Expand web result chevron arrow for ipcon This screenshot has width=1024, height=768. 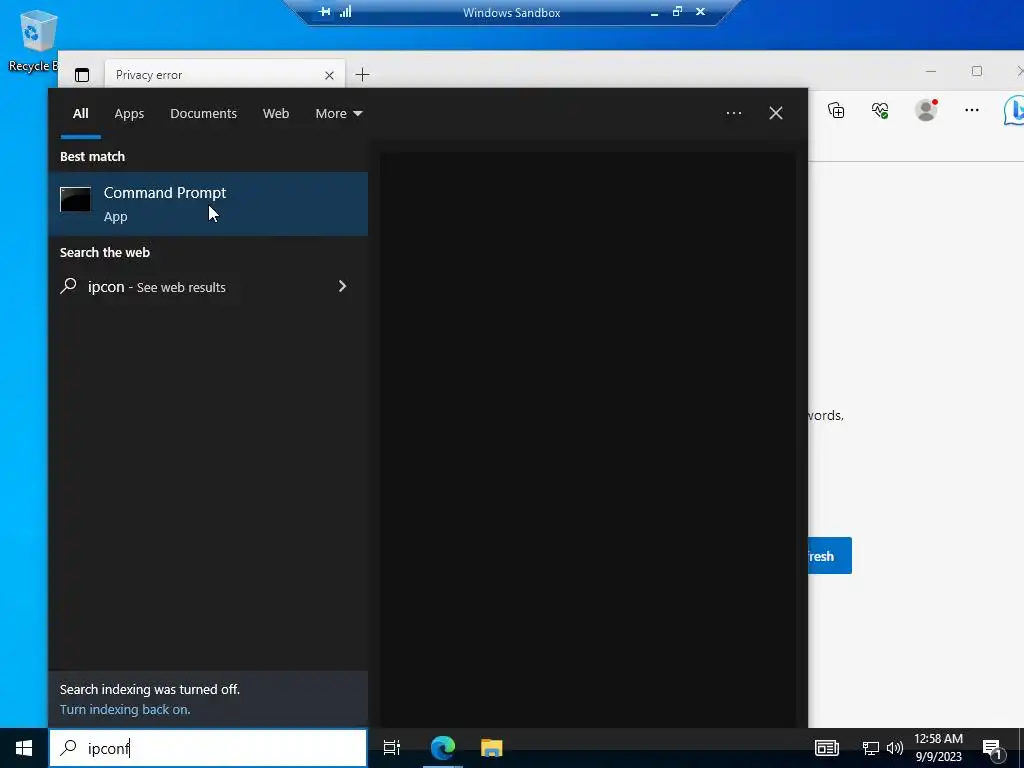pyautogui.click(x=342, y=286)
